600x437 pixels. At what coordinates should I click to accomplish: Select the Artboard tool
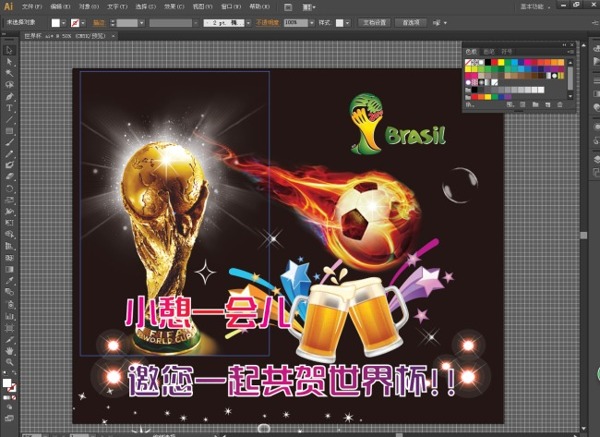click(x=9, y=328)
